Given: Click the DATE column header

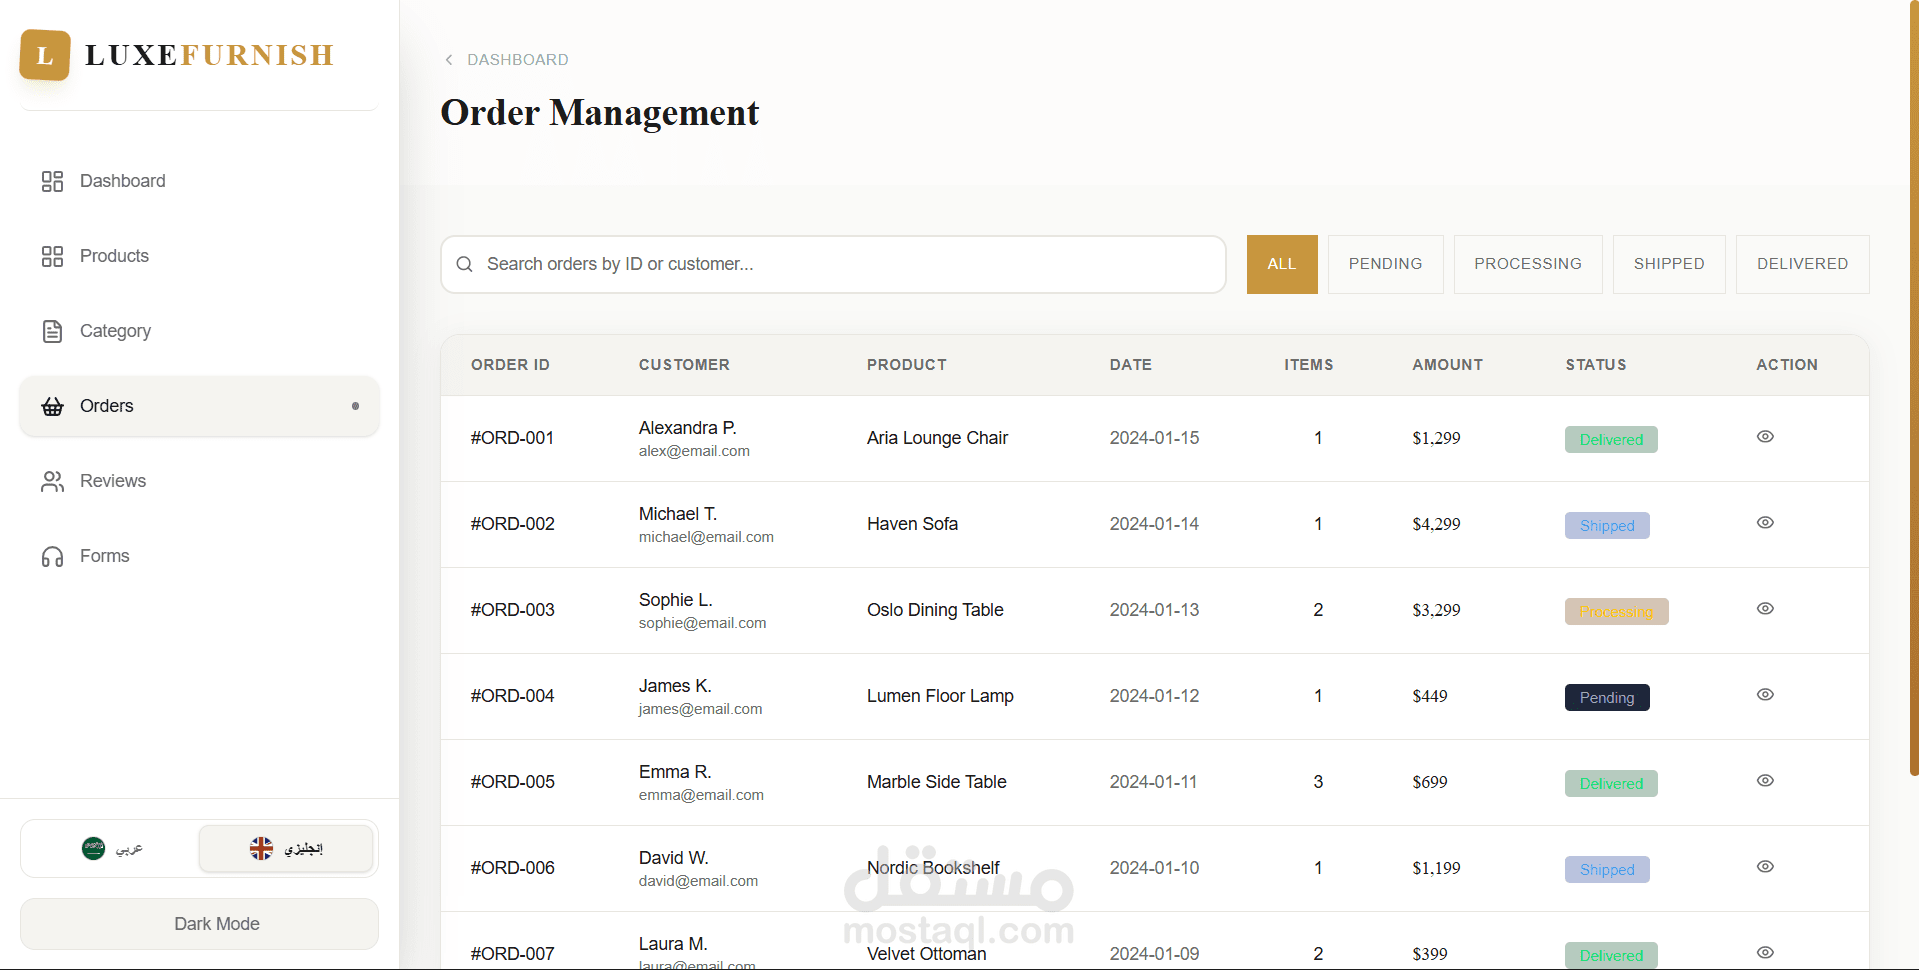Looking at the screenshot, I should [x=1131, y=365].
